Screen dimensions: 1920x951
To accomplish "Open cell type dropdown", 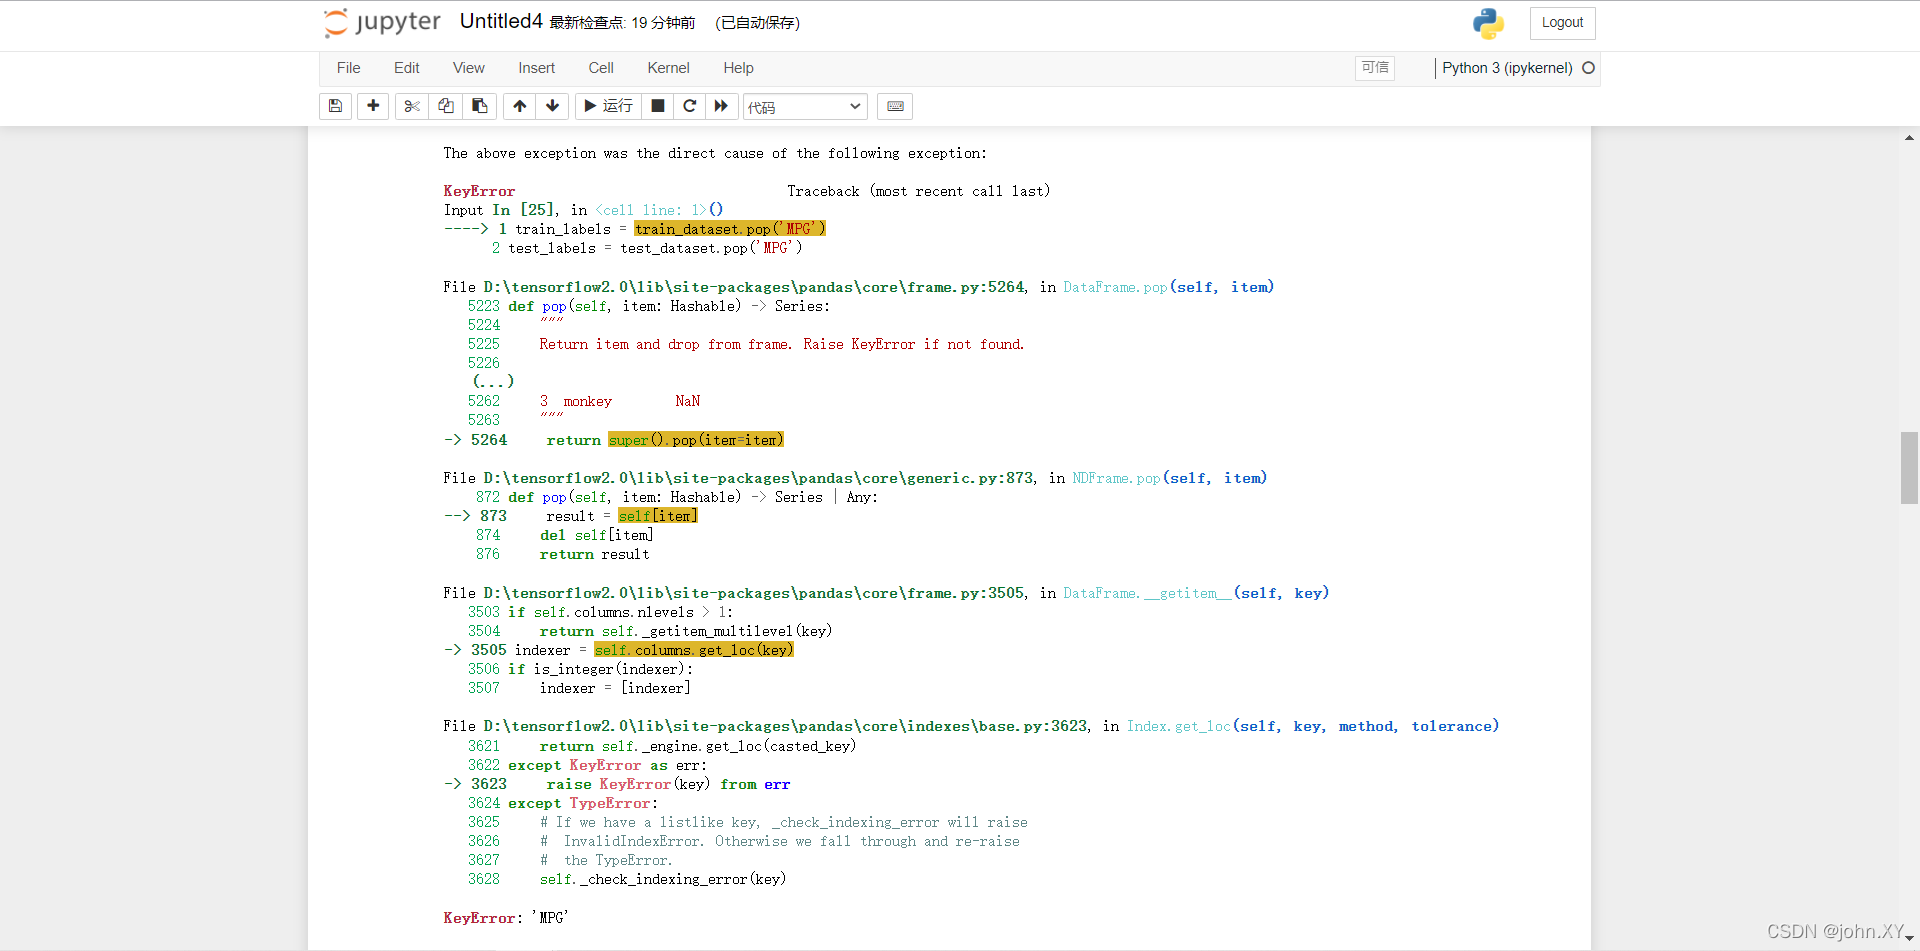I will point(805,107).
